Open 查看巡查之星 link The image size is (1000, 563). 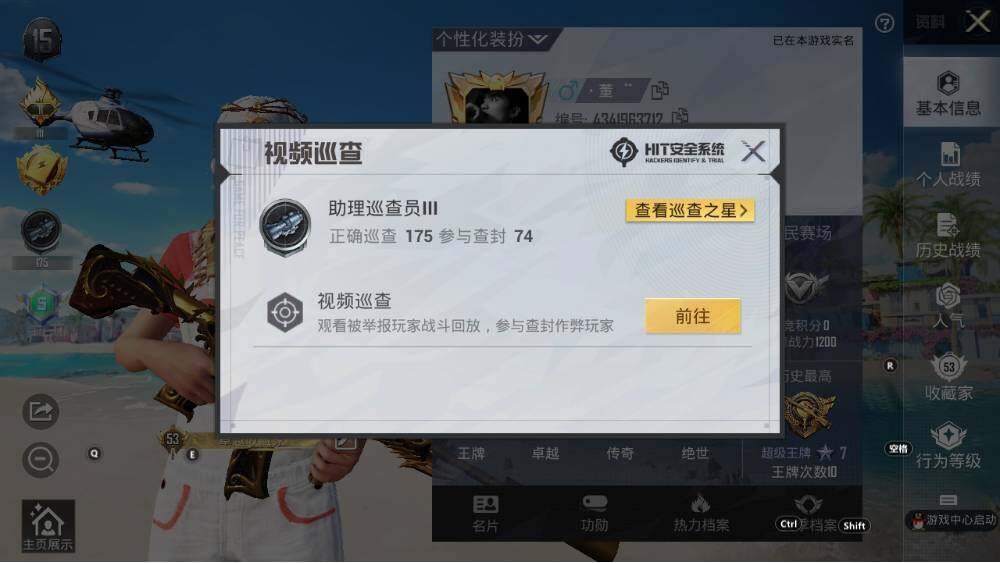pyautogui.click(x=690, y=210)
